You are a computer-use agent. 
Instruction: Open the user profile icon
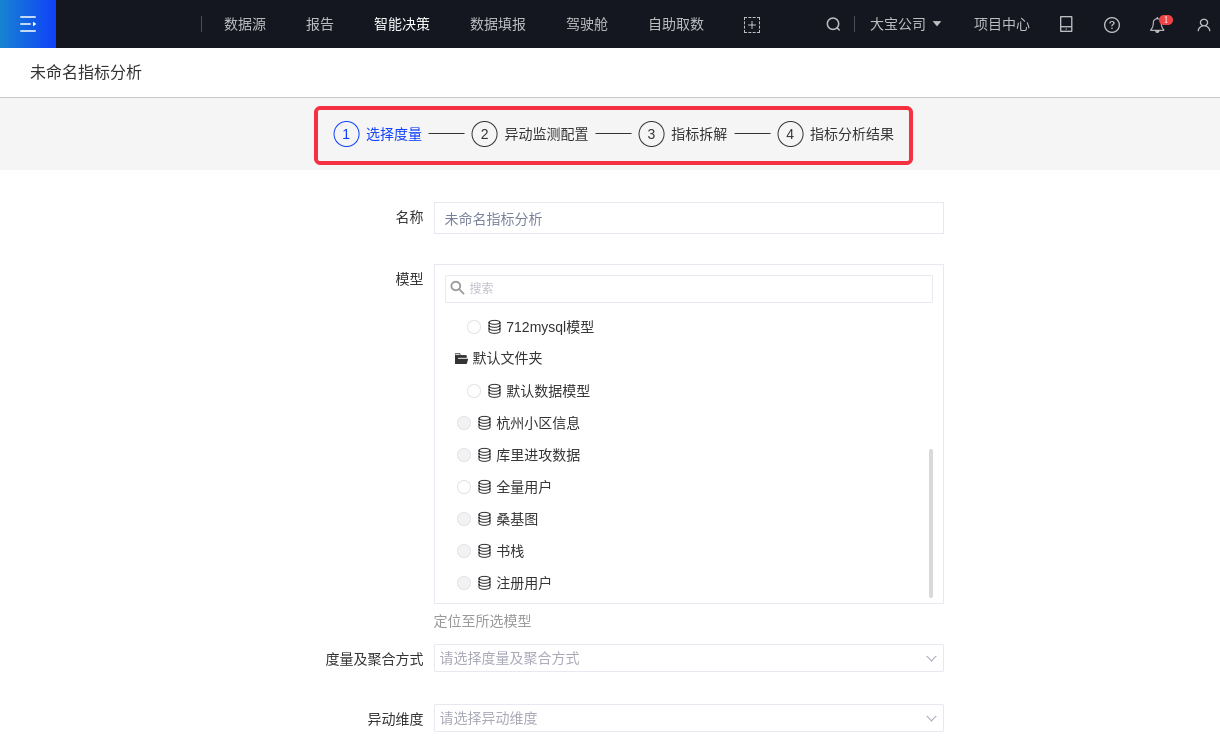pyautogui.click(x=1203, y=25)
